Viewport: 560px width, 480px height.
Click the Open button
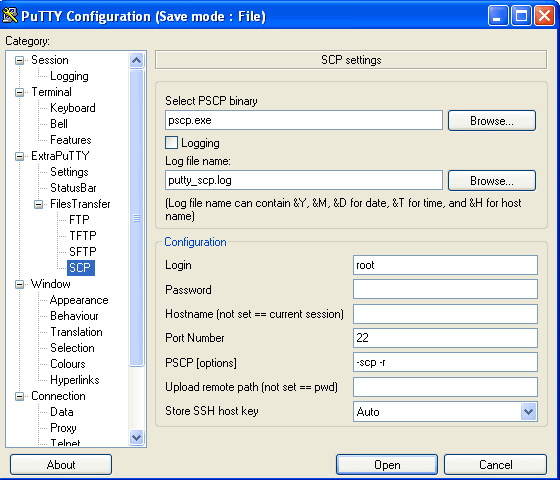pyautogui.click(x=387, y=465)
